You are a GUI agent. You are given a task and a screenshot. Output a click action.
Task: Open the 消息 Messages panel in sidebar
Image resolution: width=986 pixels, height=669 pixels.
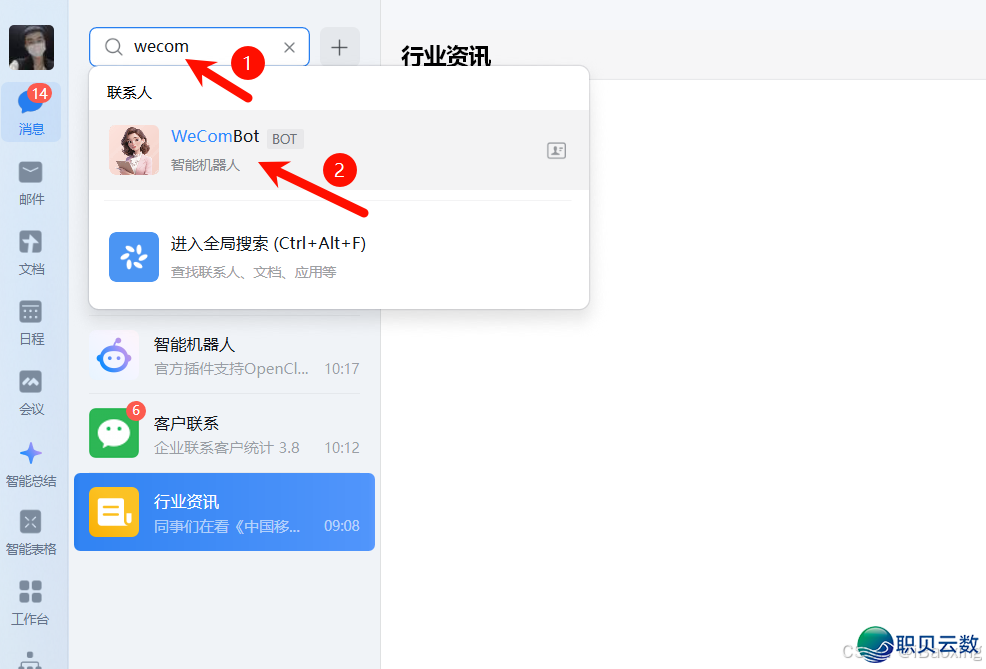click(31, 112)
